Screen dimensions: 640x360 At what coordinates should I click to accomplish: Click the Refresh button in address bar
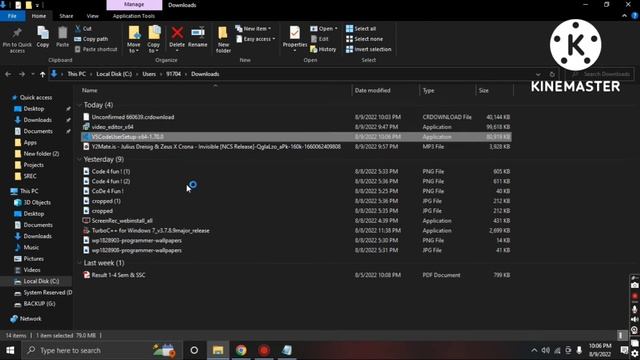552,74
